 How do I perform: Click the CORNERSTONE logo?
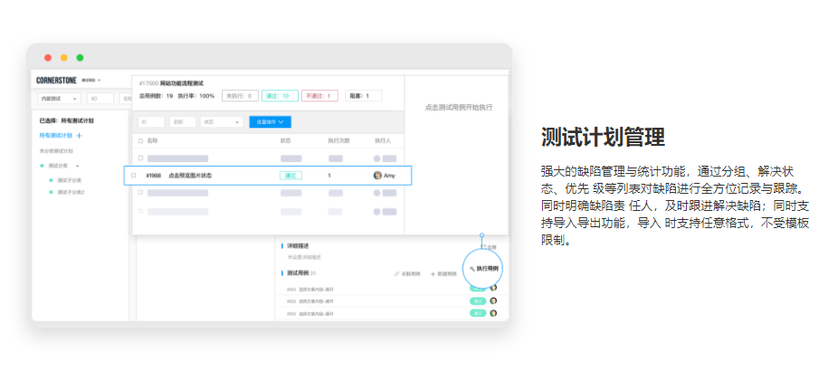click(57, 80)
